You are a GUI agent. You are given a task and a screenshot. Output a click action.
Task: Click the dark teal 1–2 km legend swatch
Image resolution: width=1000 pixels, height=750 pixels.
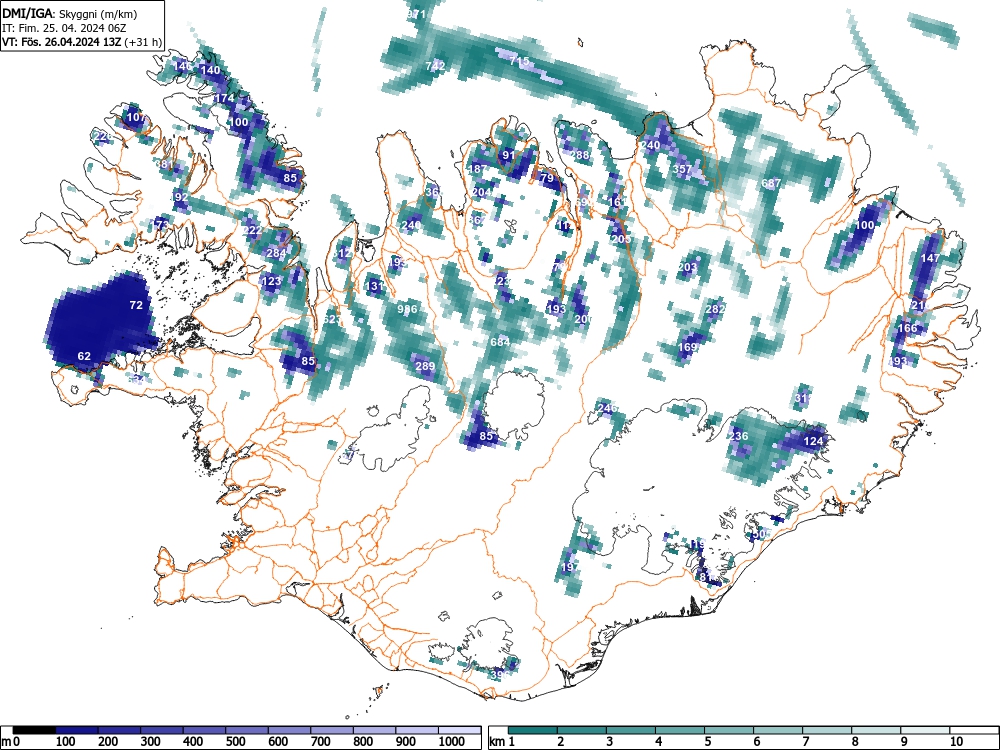coord(533,730)
